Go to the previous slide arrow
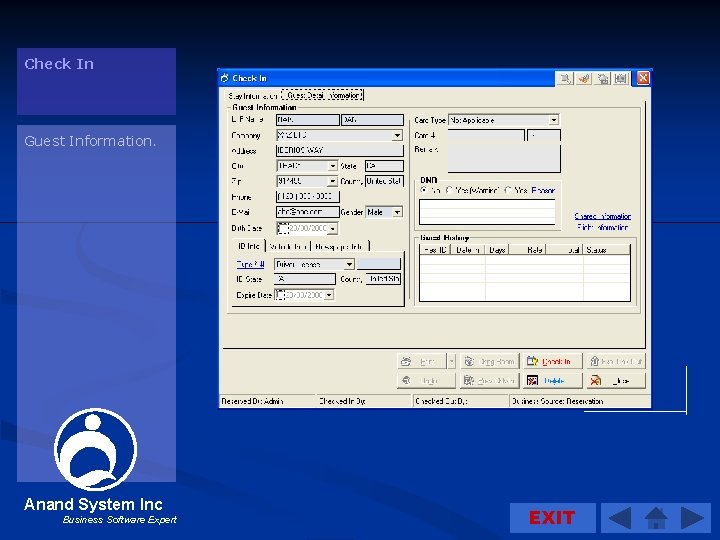The height and width of the screenshot is (540, 720). tap(620, 518)
